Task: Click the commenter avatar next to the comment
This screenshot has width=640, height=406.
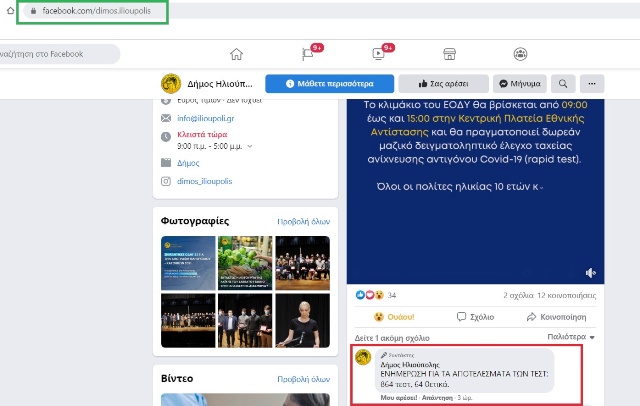Action: click(x=363, y=357)
